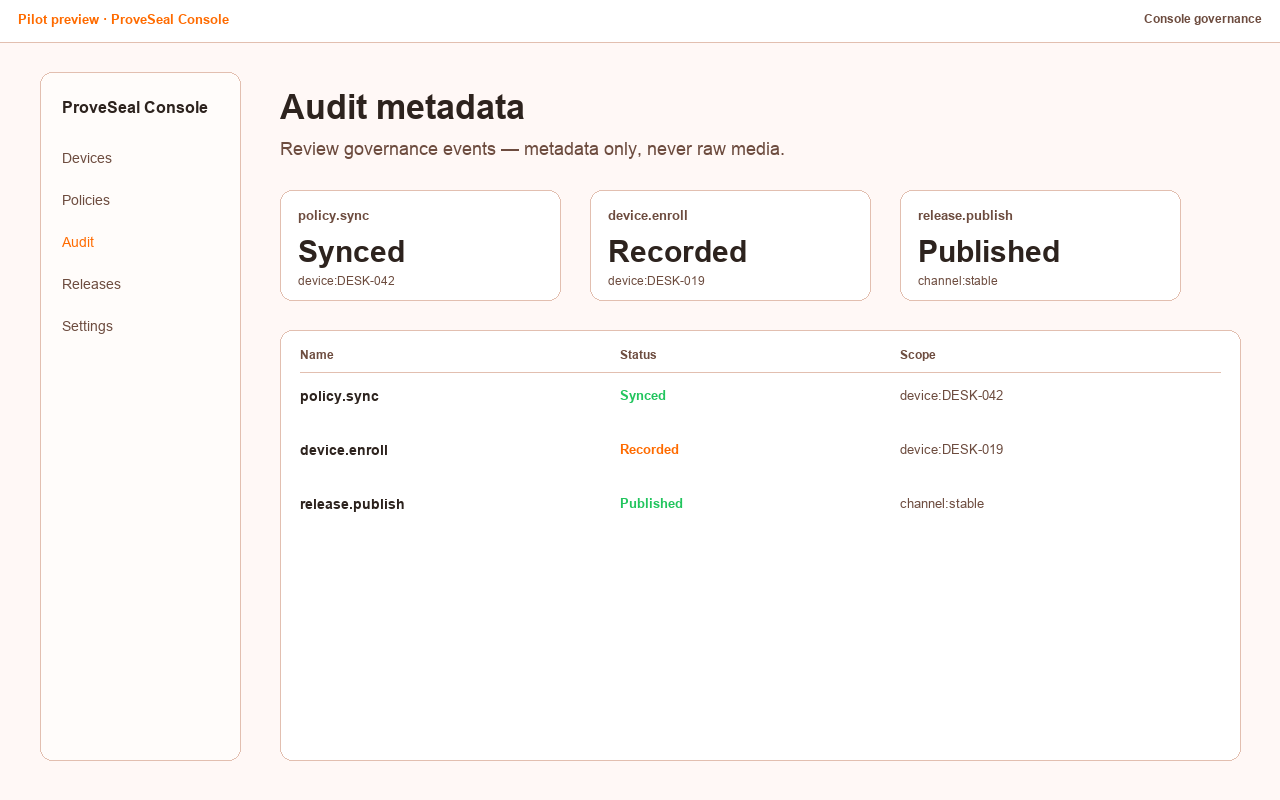
Task: Sort table by Name column header
Action: (x=317, y=355)
